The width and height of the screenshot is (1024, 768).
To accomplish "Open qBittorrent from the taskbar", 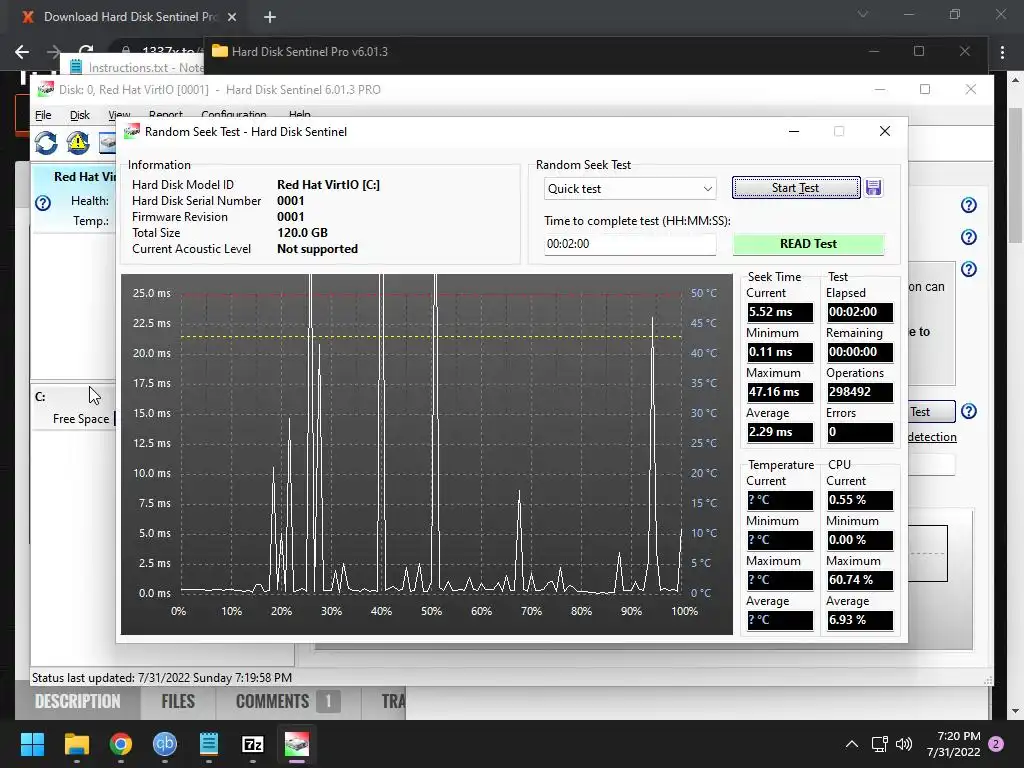I will click(x=165, y=744).
